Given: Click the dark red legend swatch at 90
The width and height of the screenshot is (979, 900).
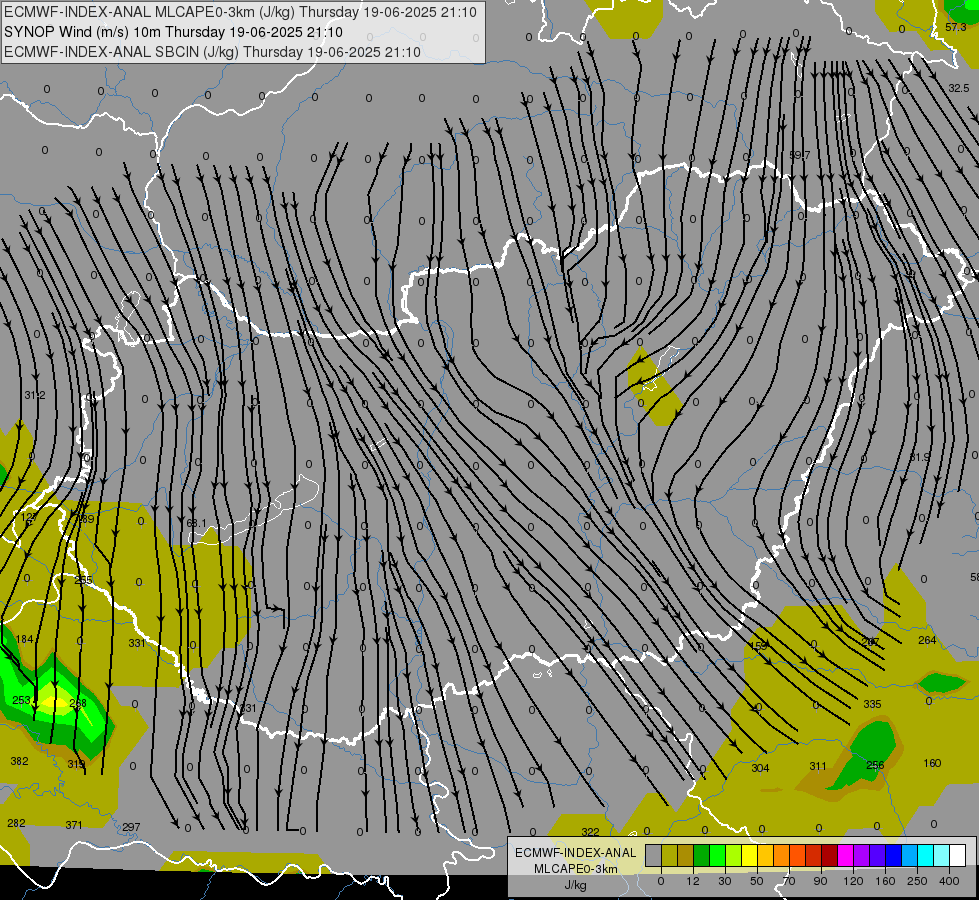Looking at the screenshot, I should [830, 855].
